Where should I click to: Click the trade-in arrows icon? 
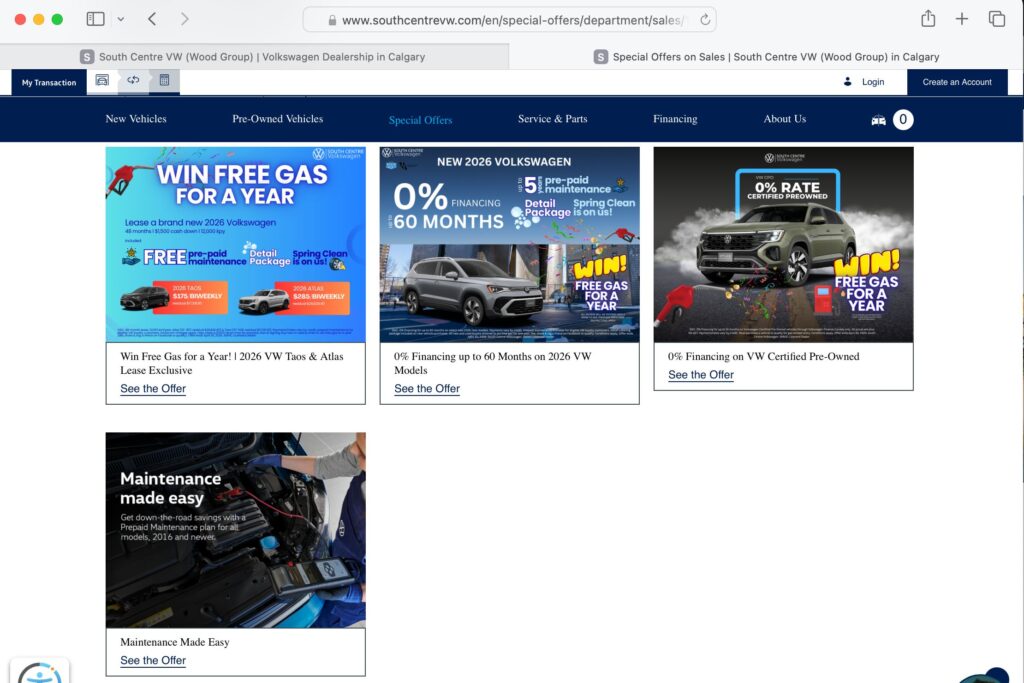tap(133, 80)
